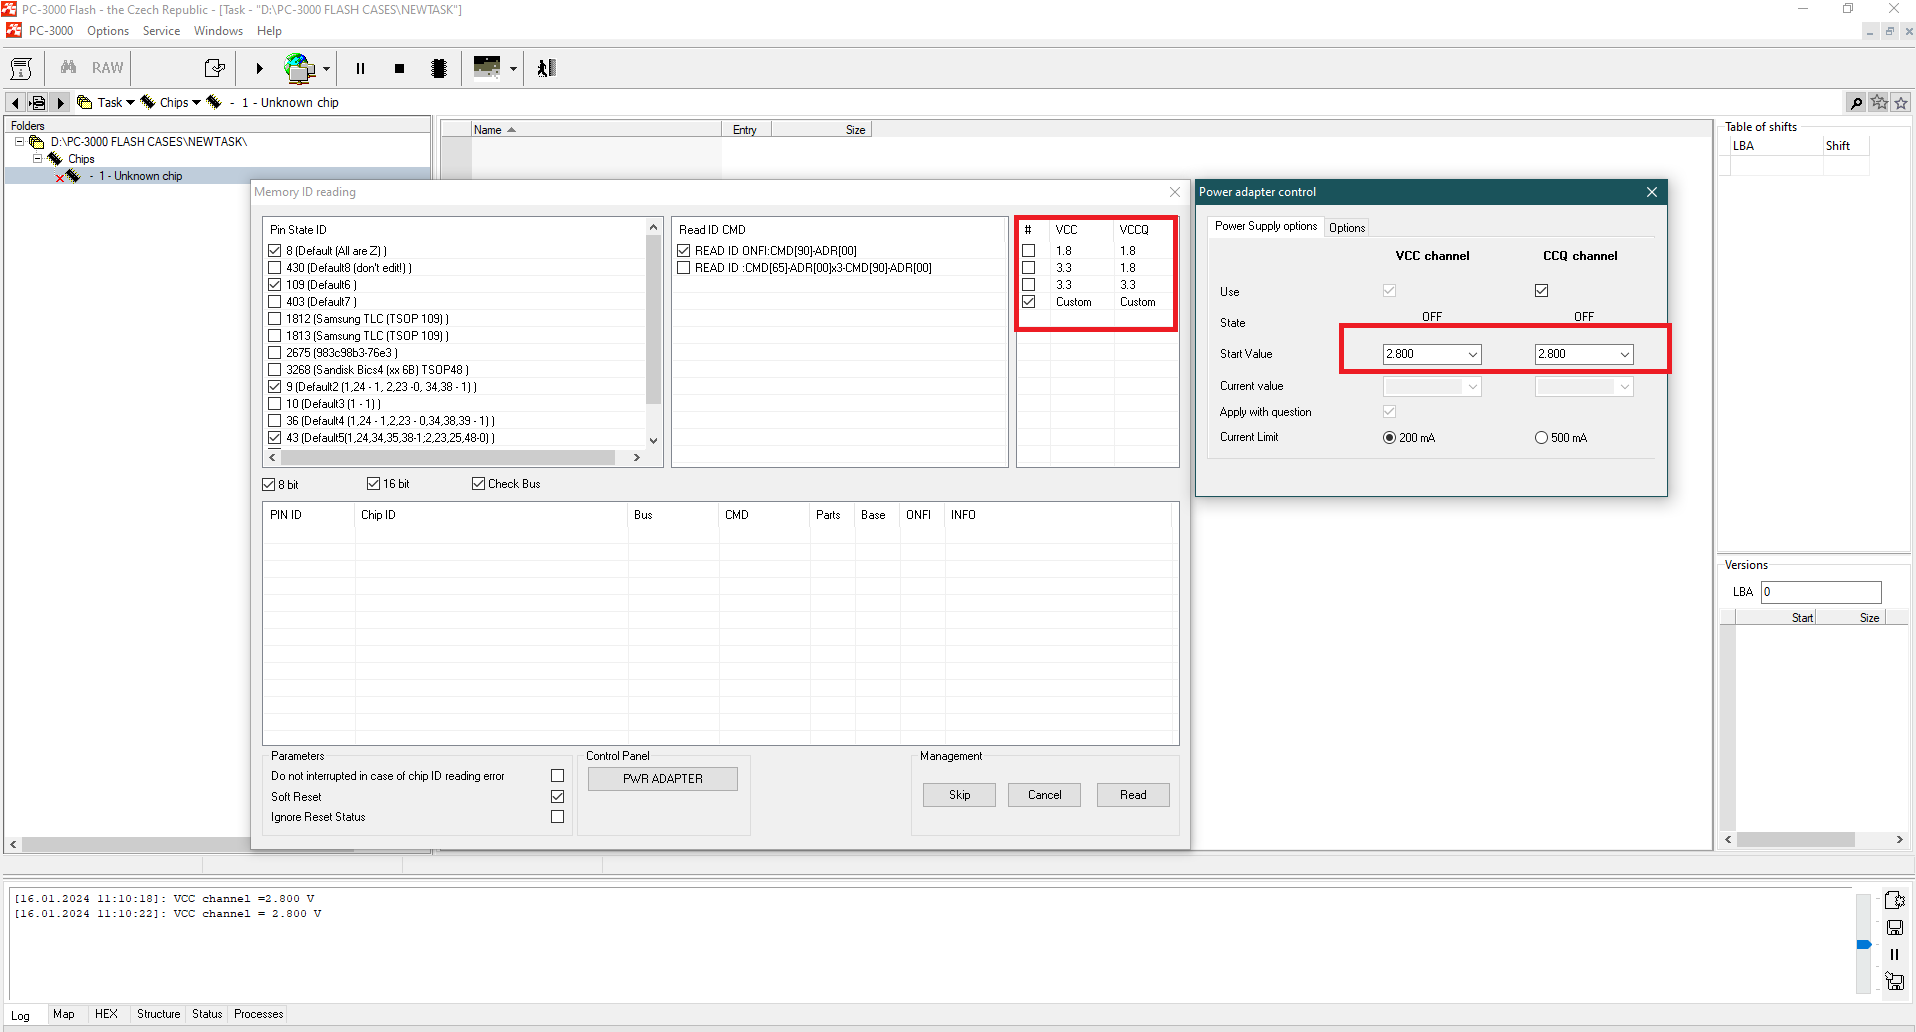Open the Service menu

click(161, 31)
